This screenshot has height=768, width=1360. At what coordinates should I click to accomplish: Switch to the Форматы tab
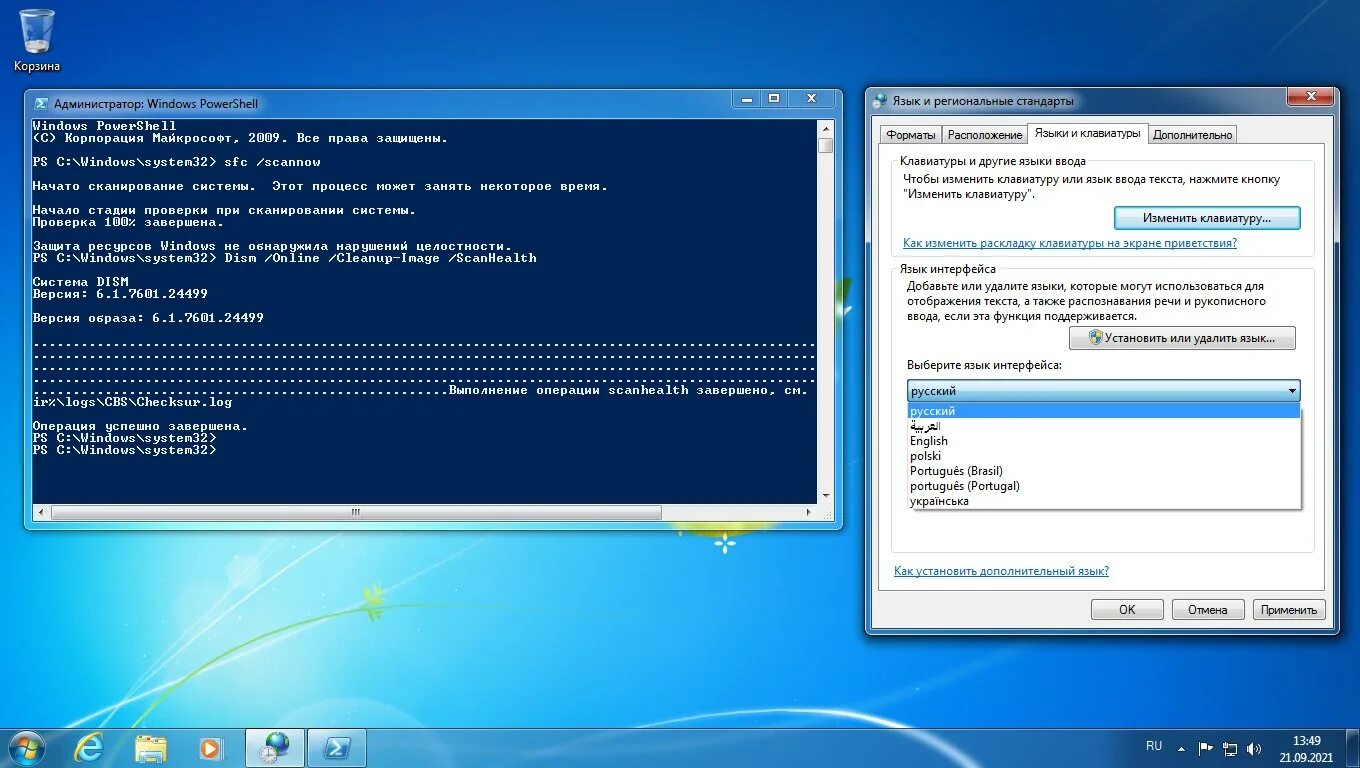(911, 135)
